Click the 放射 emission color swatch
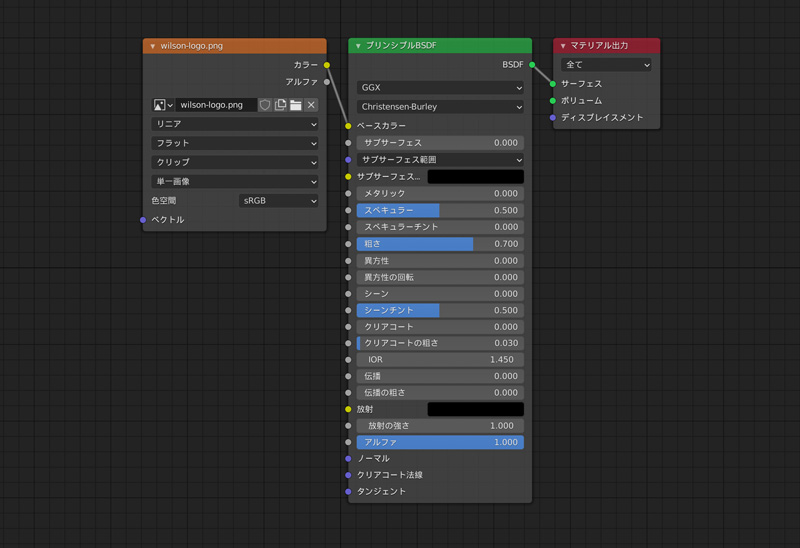The image size is (800, 548). (x=475, y=409)
